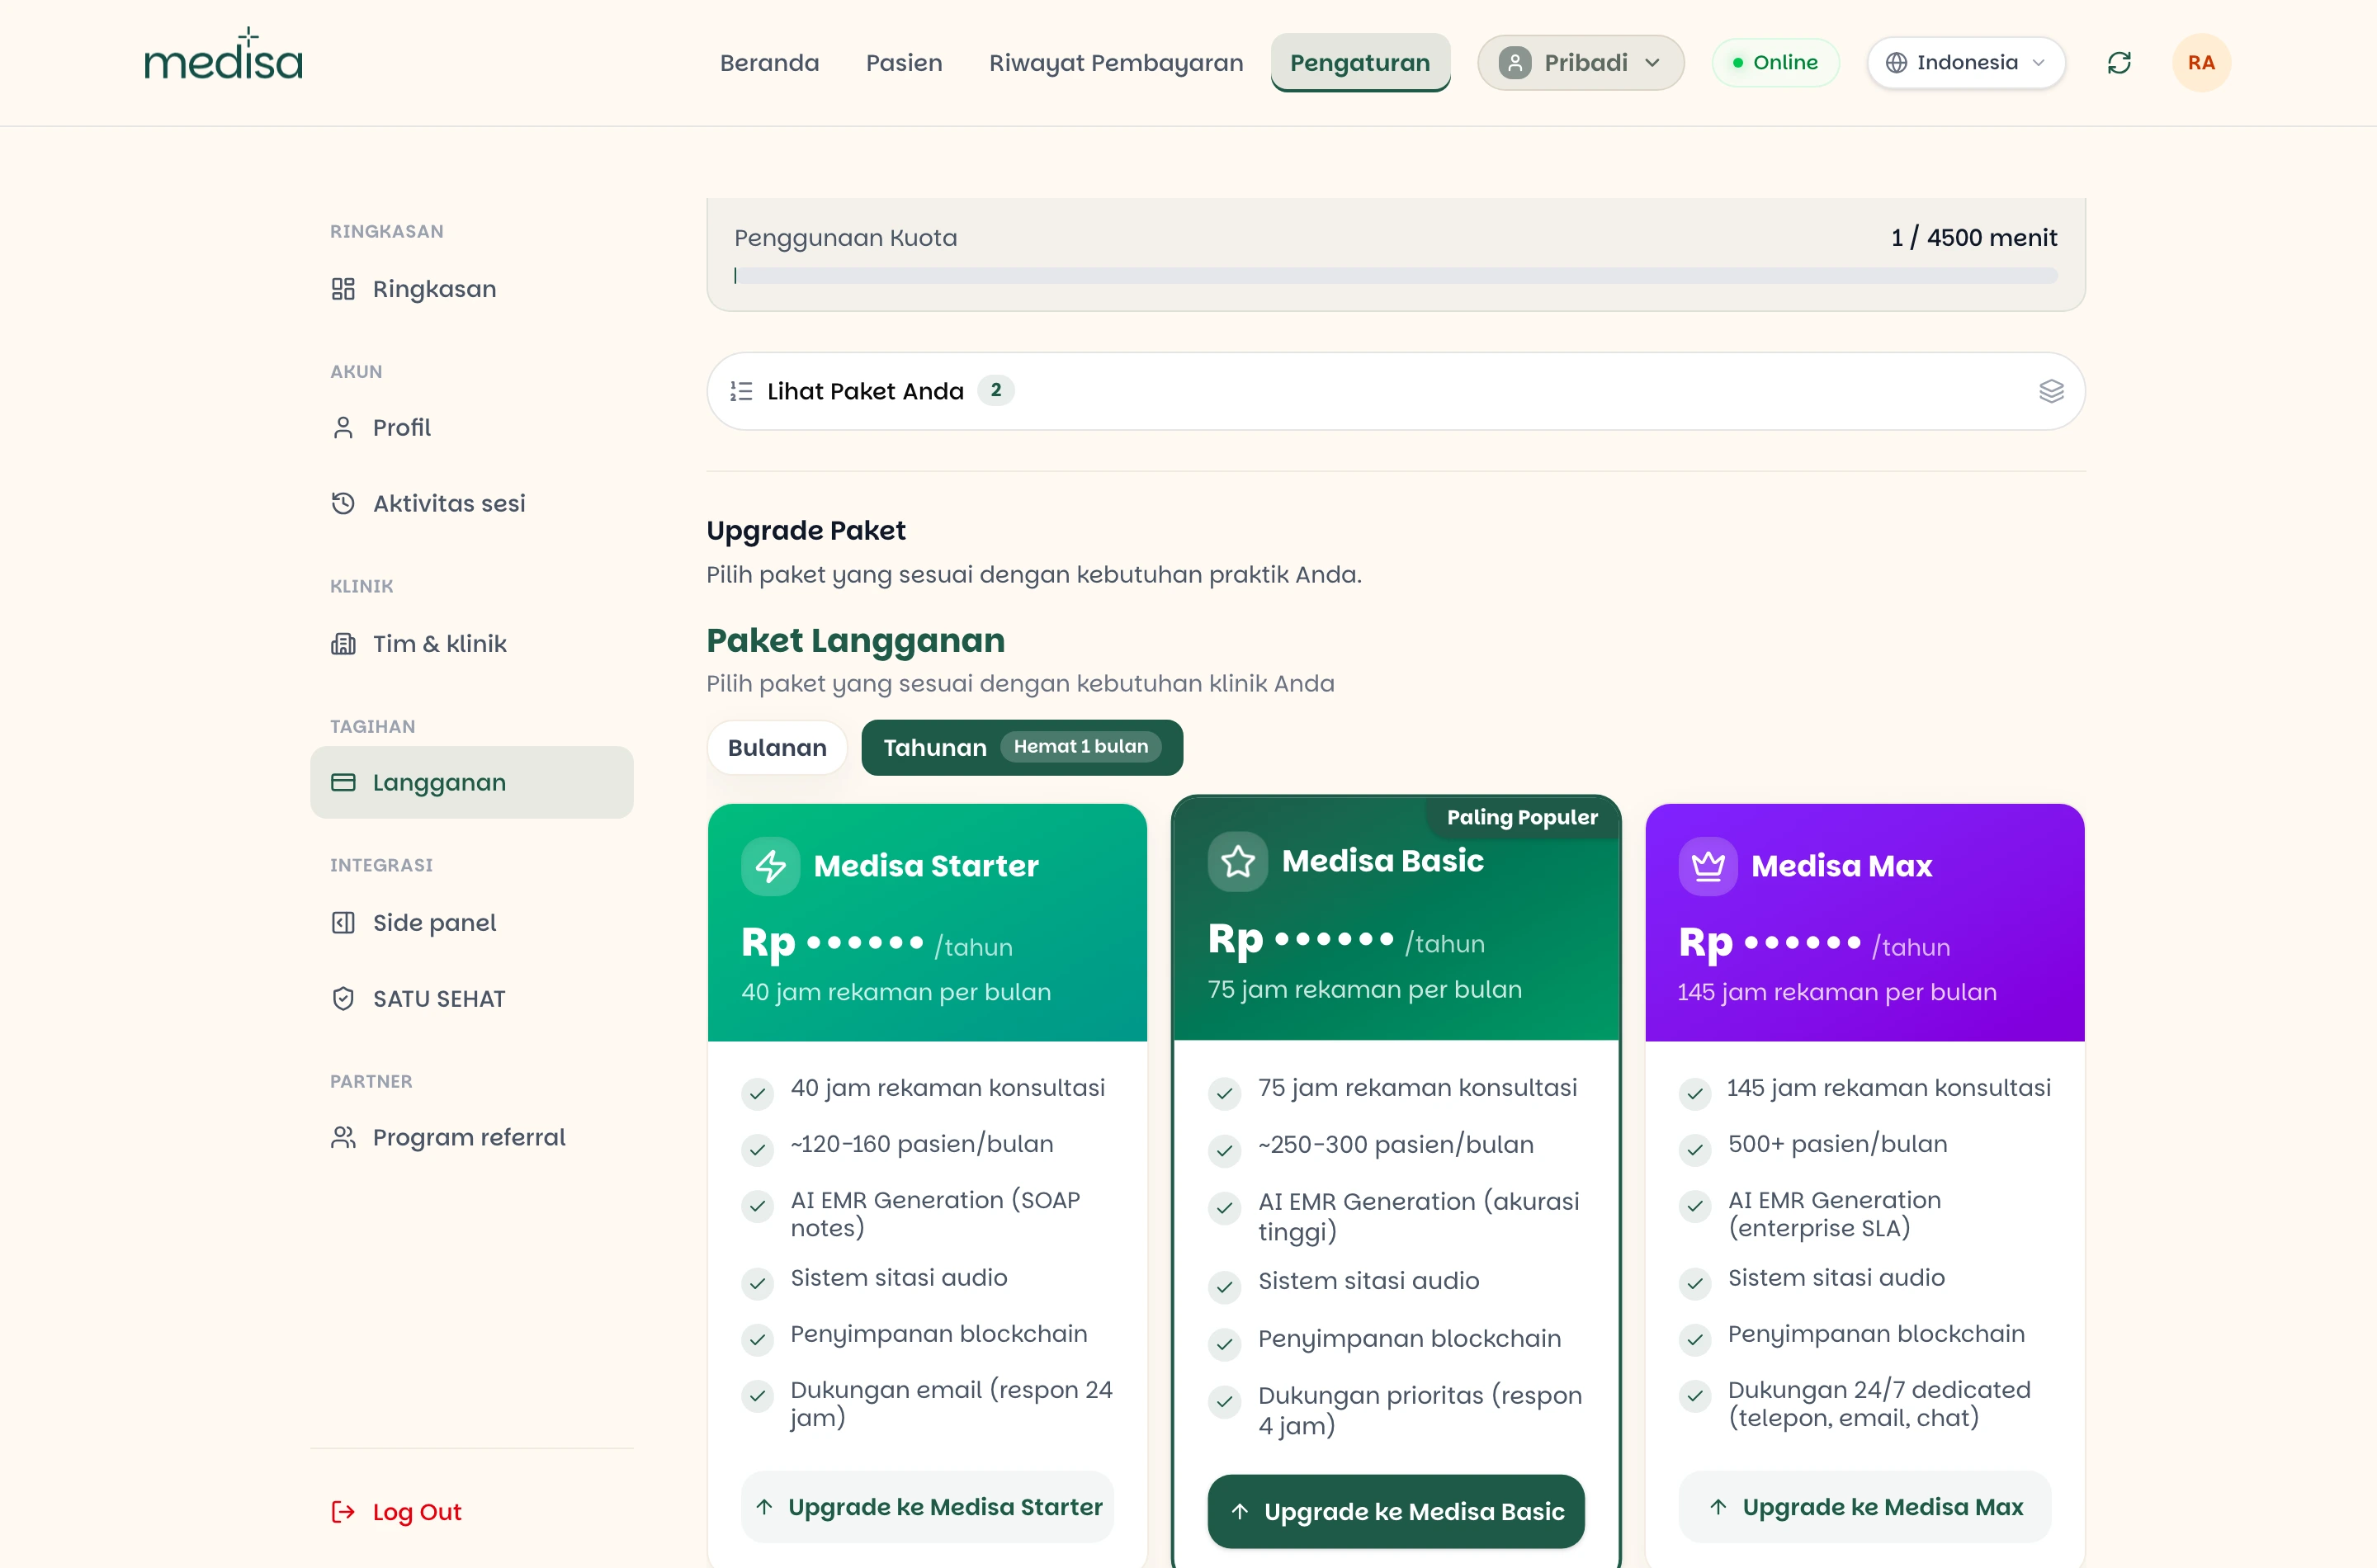
Task: Click the Profil person icon in sidebar
Action: pyautogui.click(x=343, y=428)
